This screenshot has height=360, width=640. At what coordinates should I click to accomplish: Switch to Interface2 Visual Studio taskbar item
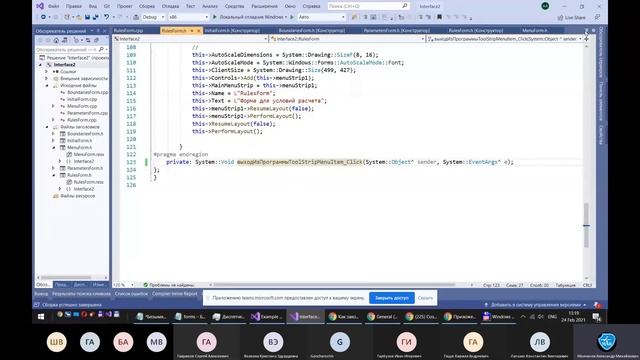pos(305,316)
